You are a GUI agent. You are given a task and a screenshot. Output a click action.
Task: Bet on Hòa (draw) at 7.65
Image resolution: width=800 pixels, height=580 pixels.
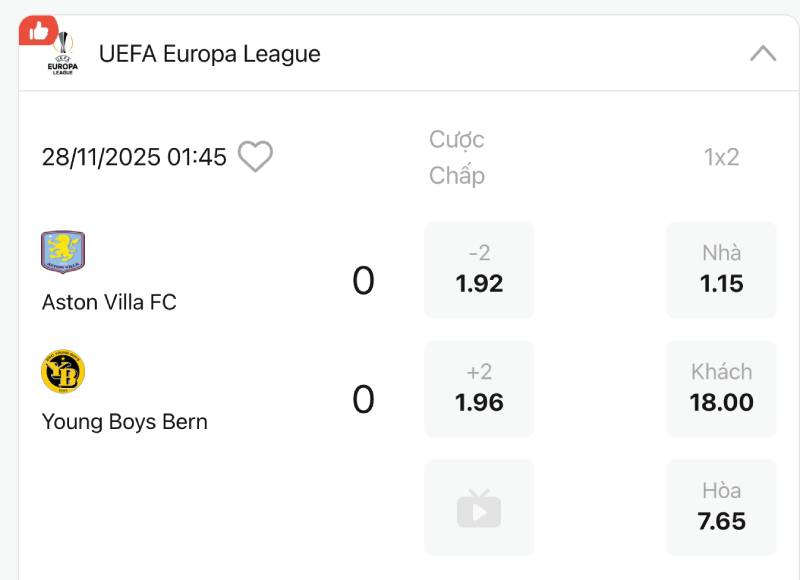click(721, 508)
